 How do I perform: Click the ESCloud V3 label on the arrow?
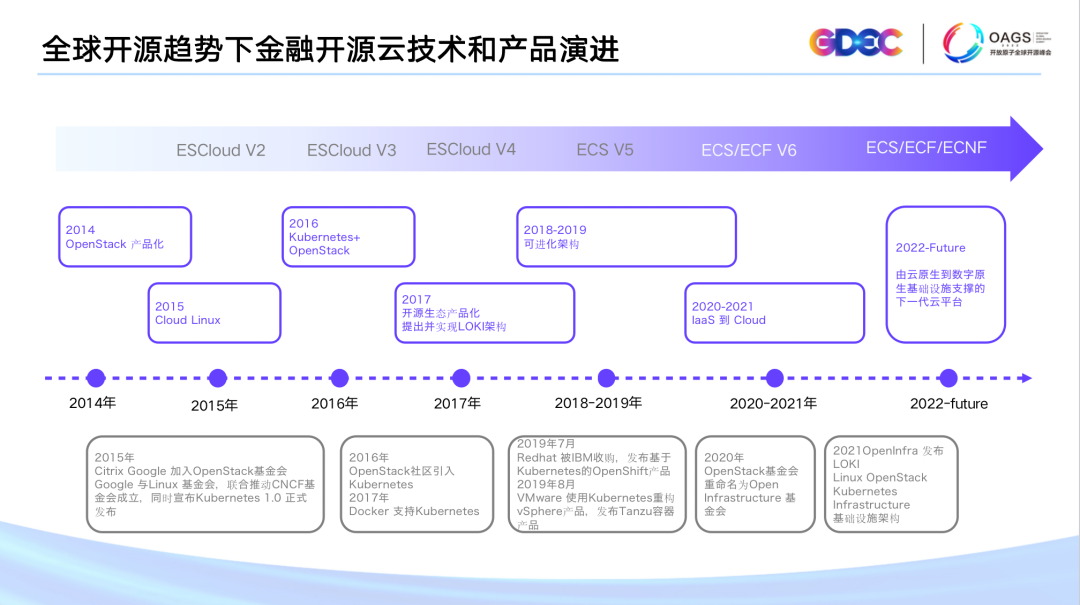pos(351,150)
